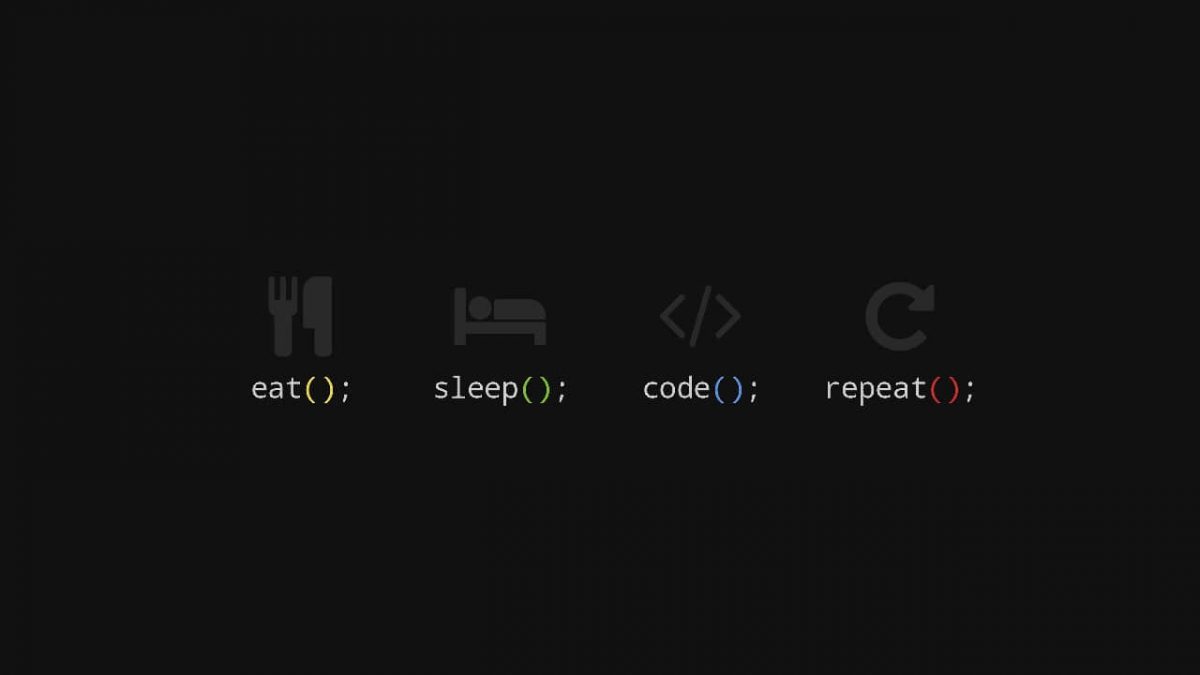Click the circular repeat arrow icon
This screenshot has height=675, width=1200.
pos(900,316)
